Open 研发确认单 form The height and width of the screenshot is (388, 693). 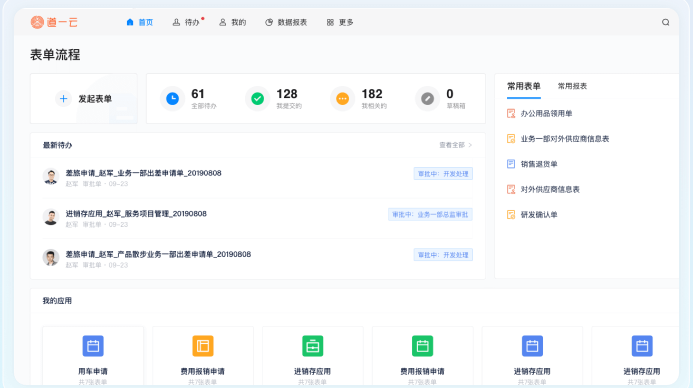pyautogui.click(x=539, y=214)
